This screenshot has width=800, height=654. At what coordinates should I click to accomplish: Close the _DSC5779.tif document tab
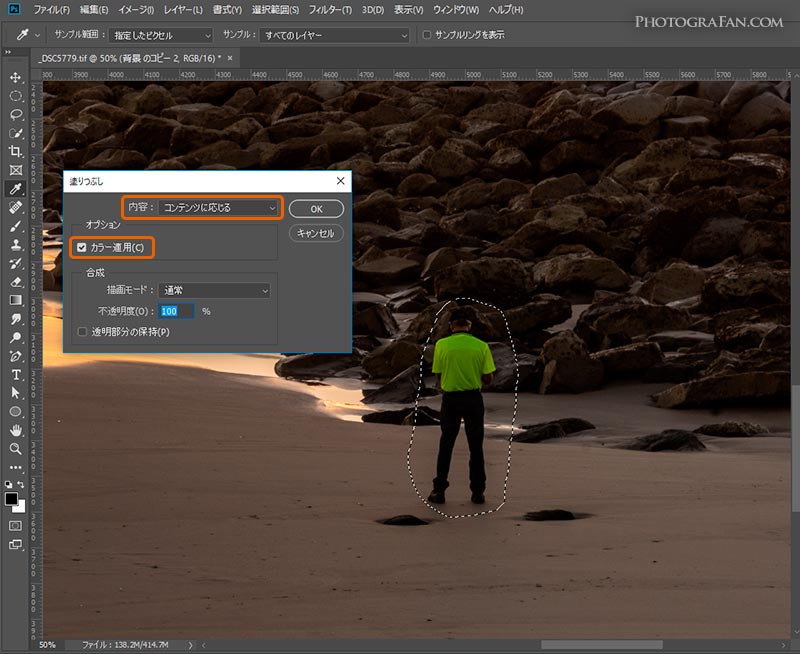coord(230,58)
